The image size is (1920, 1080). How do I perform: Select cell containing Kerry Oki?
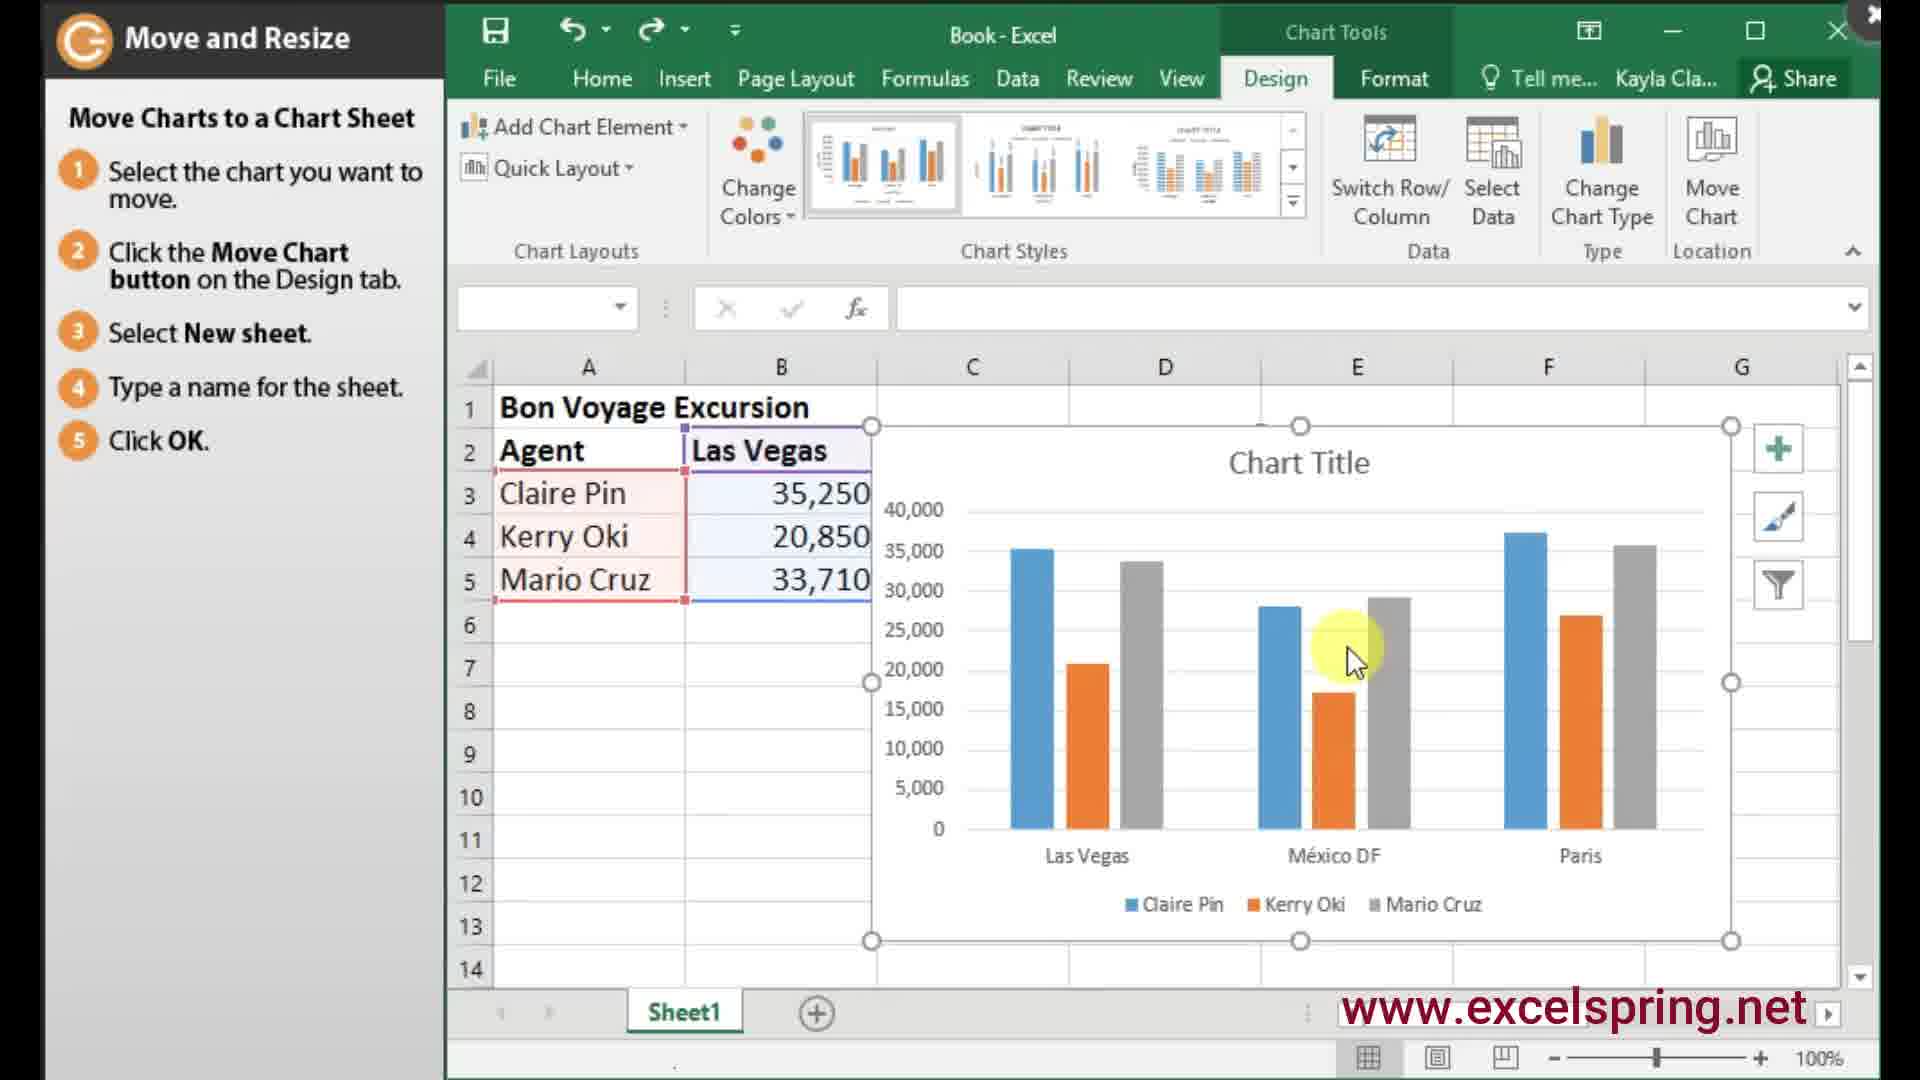pos(589,537)
